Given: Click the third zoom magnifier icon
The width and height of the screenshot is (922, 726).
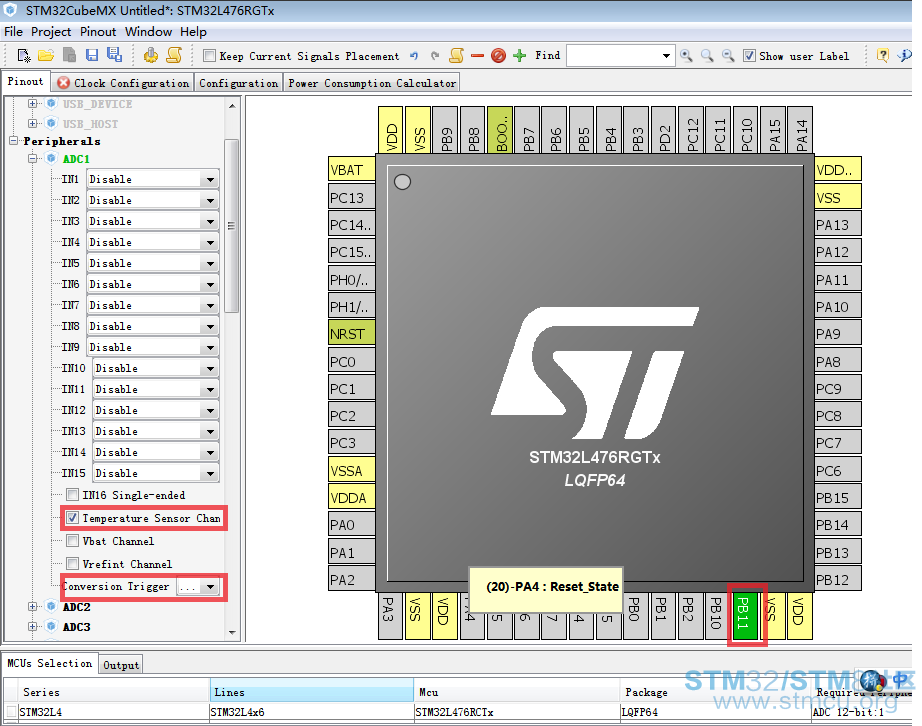Looking at the screenshot, I should point(728,56).
